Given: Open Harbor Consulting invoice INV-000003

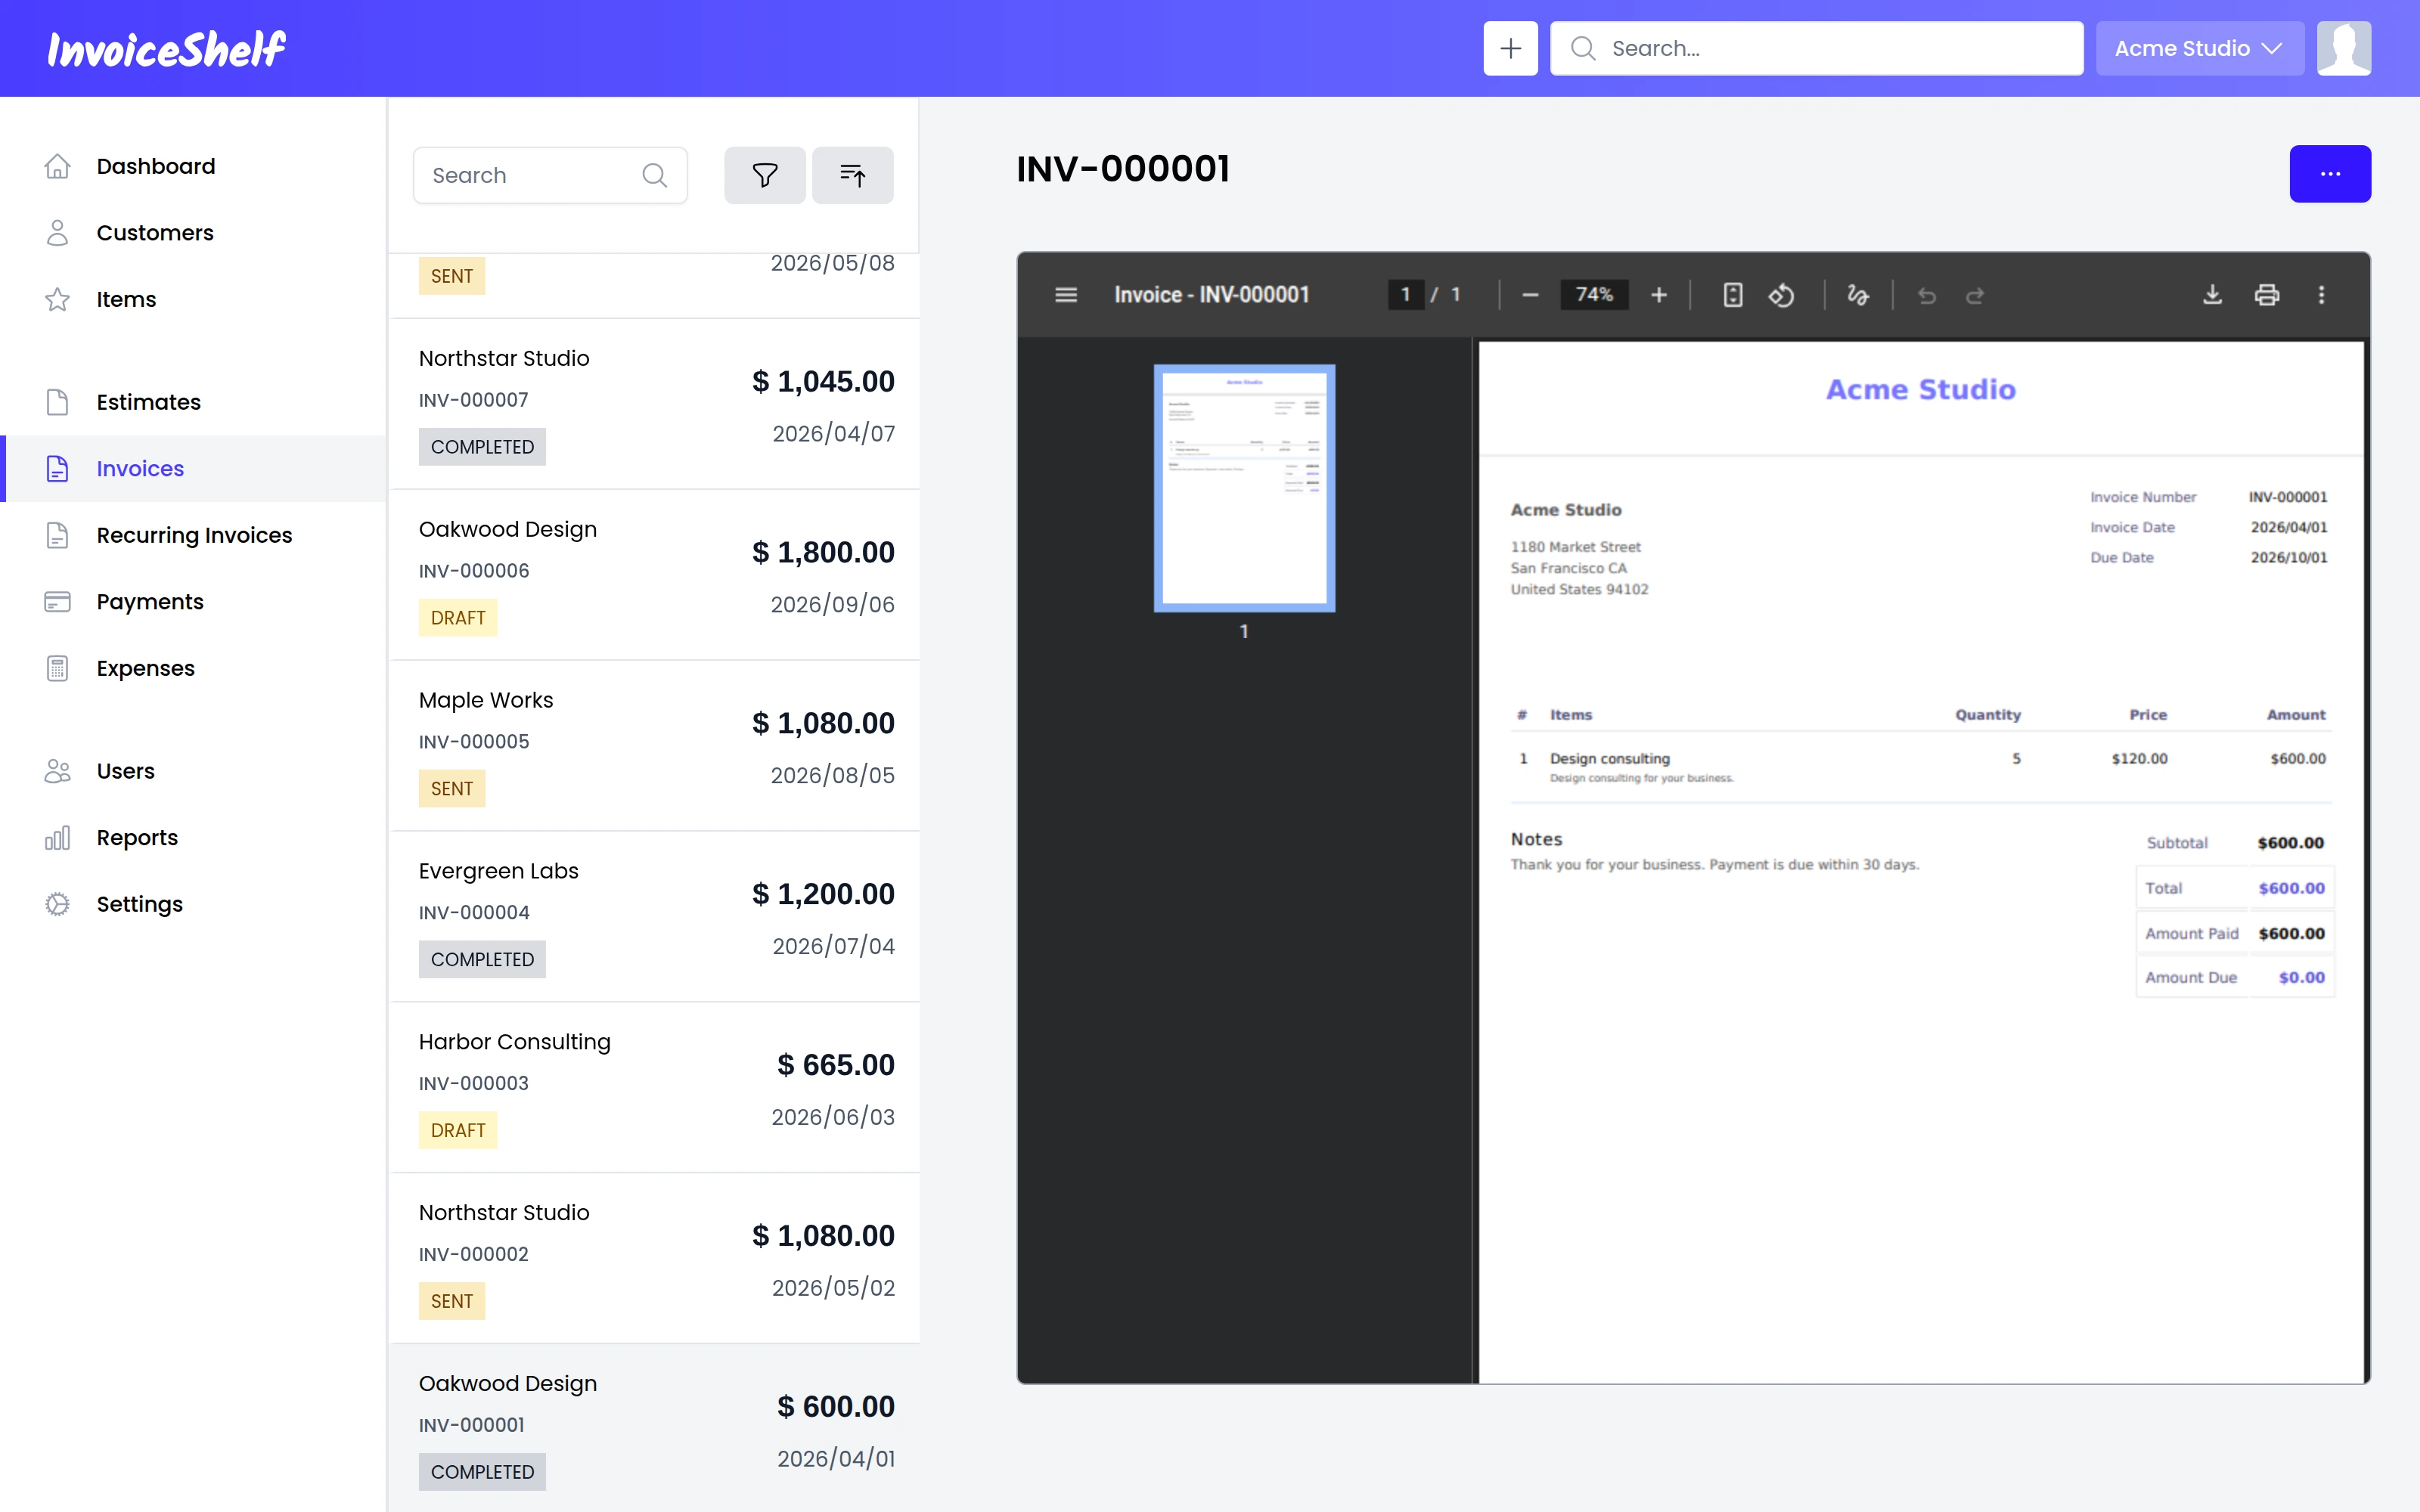Looking at the screenshot, I should tap(655, 1088).
